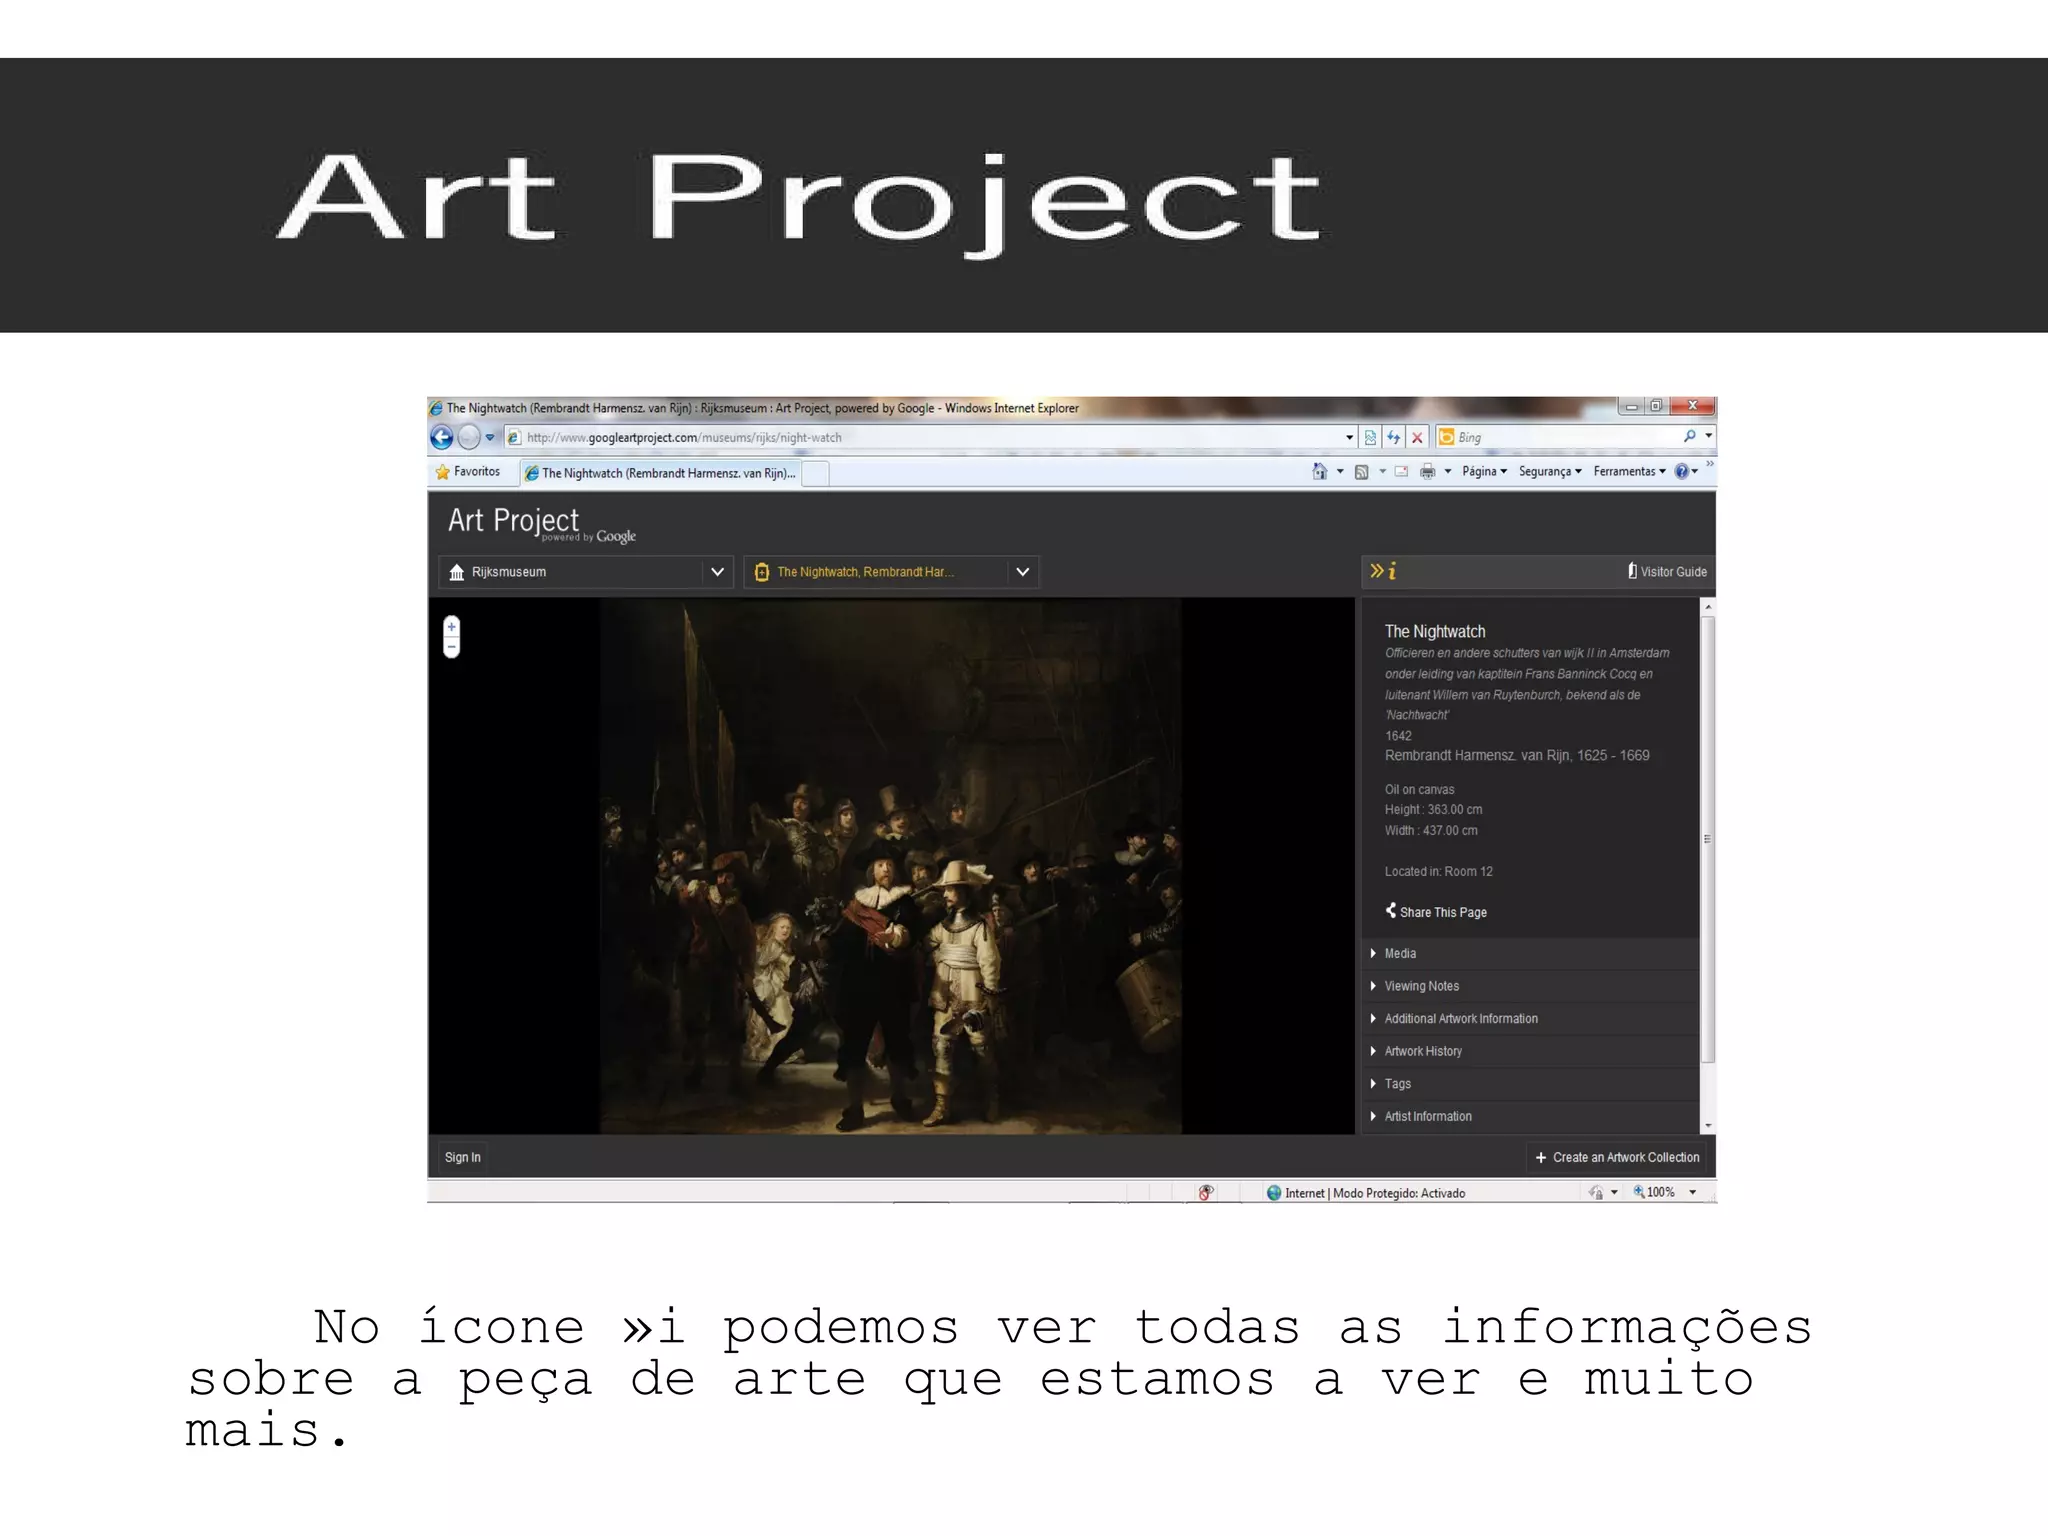Click the info panel vertical scrollbar
Screen dimensions: 2048x1536
pyautogui.click(x=1708, y=840)
